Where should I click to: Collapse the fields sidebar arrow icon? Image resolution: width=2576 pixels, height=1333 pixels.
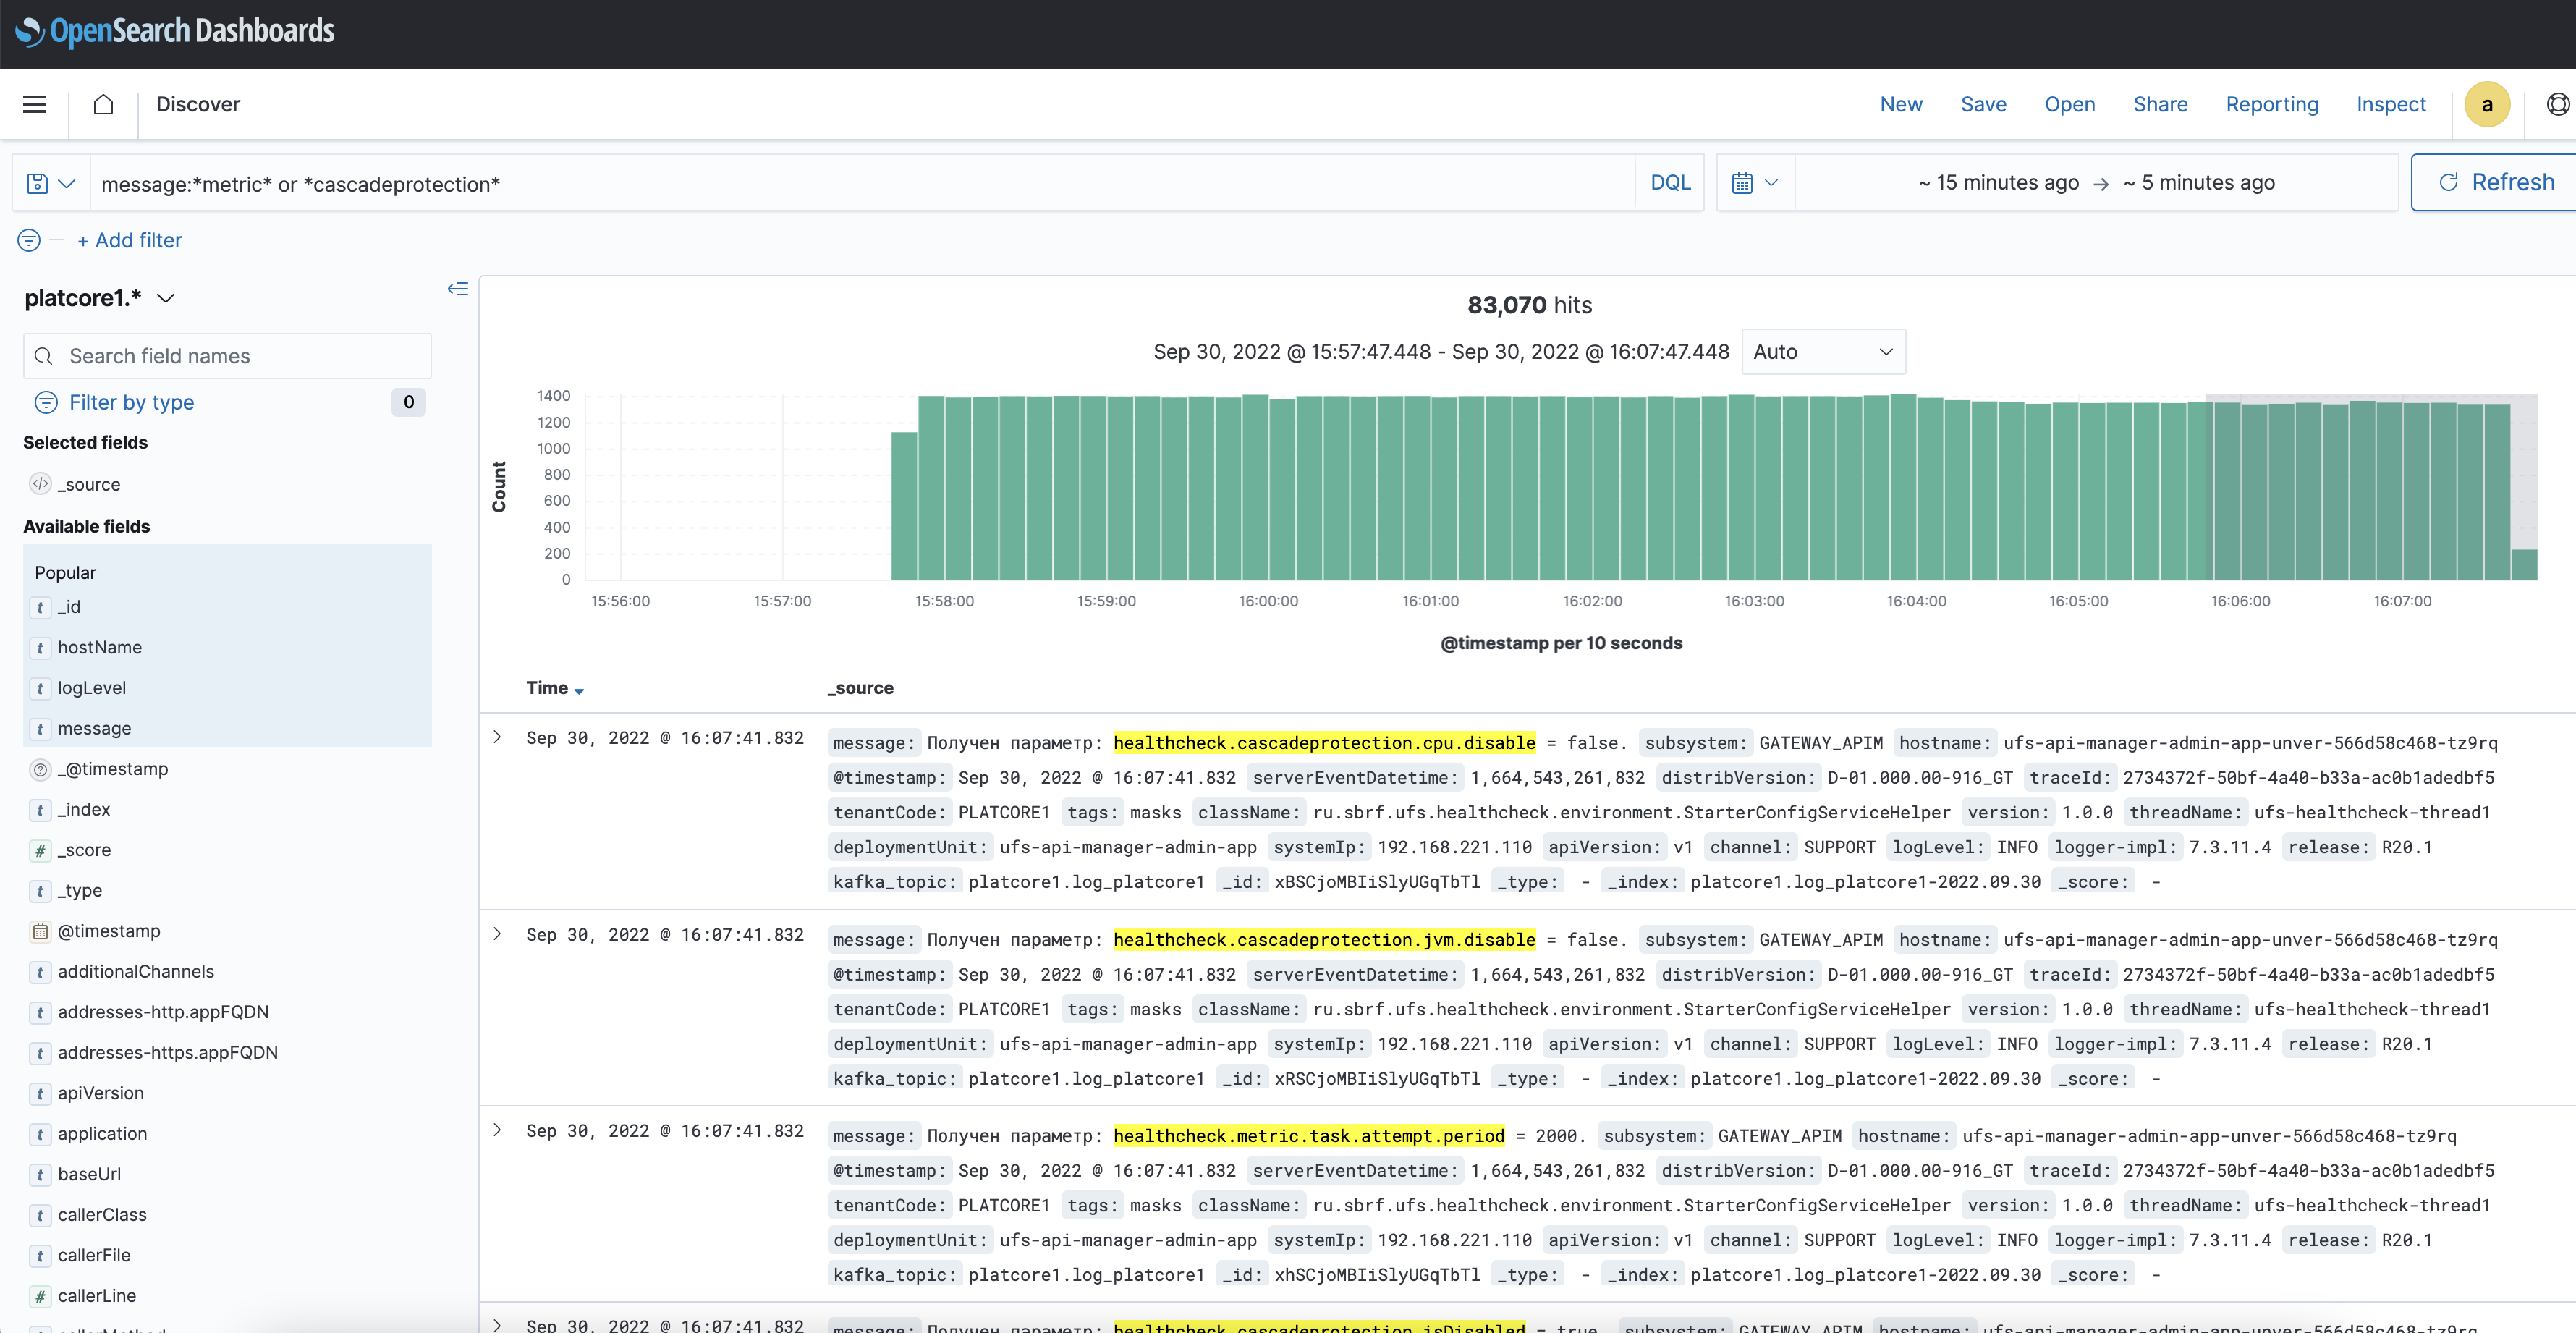click(x=458, y=289)
